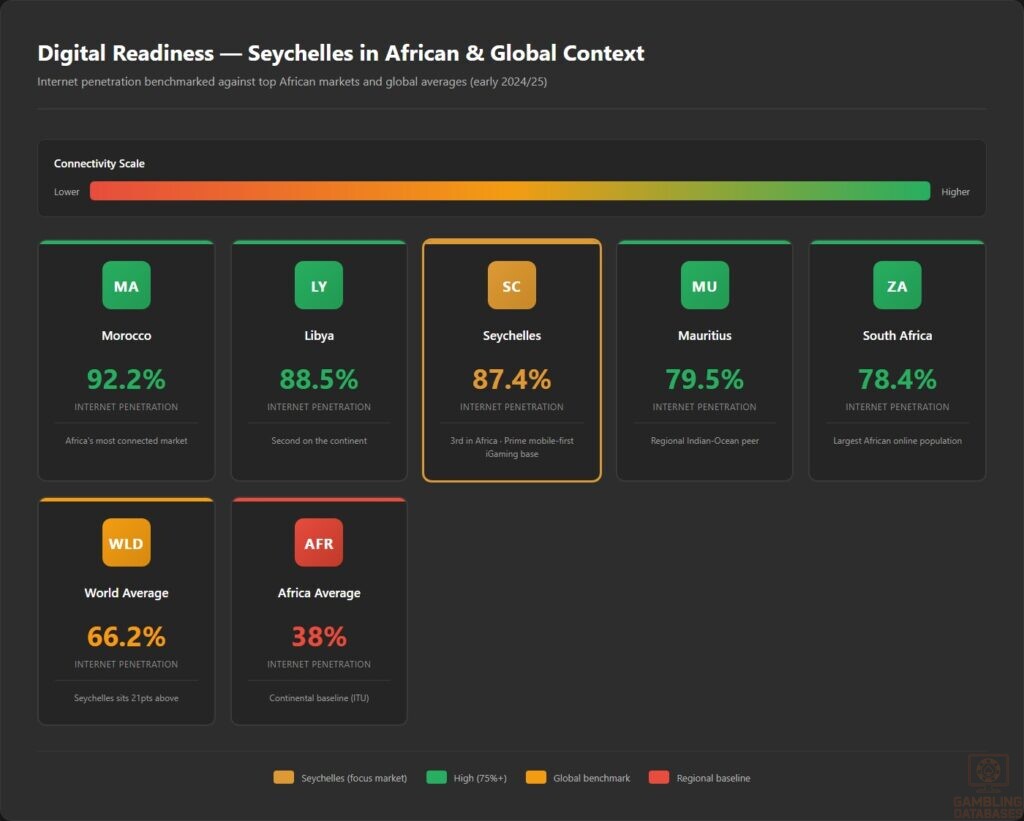The height and width of the screenshot is (821, 1024).
Task: Click the South Africa 78.4% value
Action: (x=897, y=379)
